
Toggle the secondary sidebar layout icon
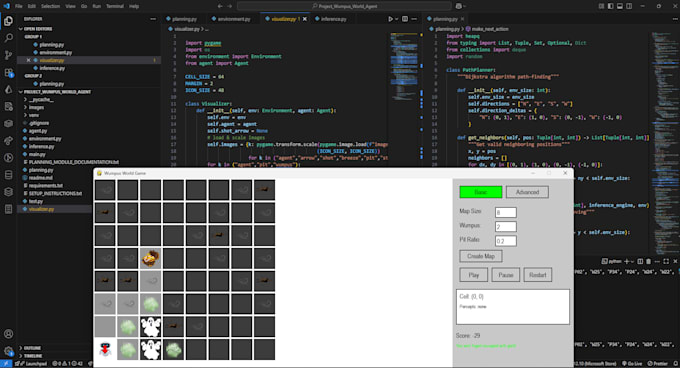[629, 6]
